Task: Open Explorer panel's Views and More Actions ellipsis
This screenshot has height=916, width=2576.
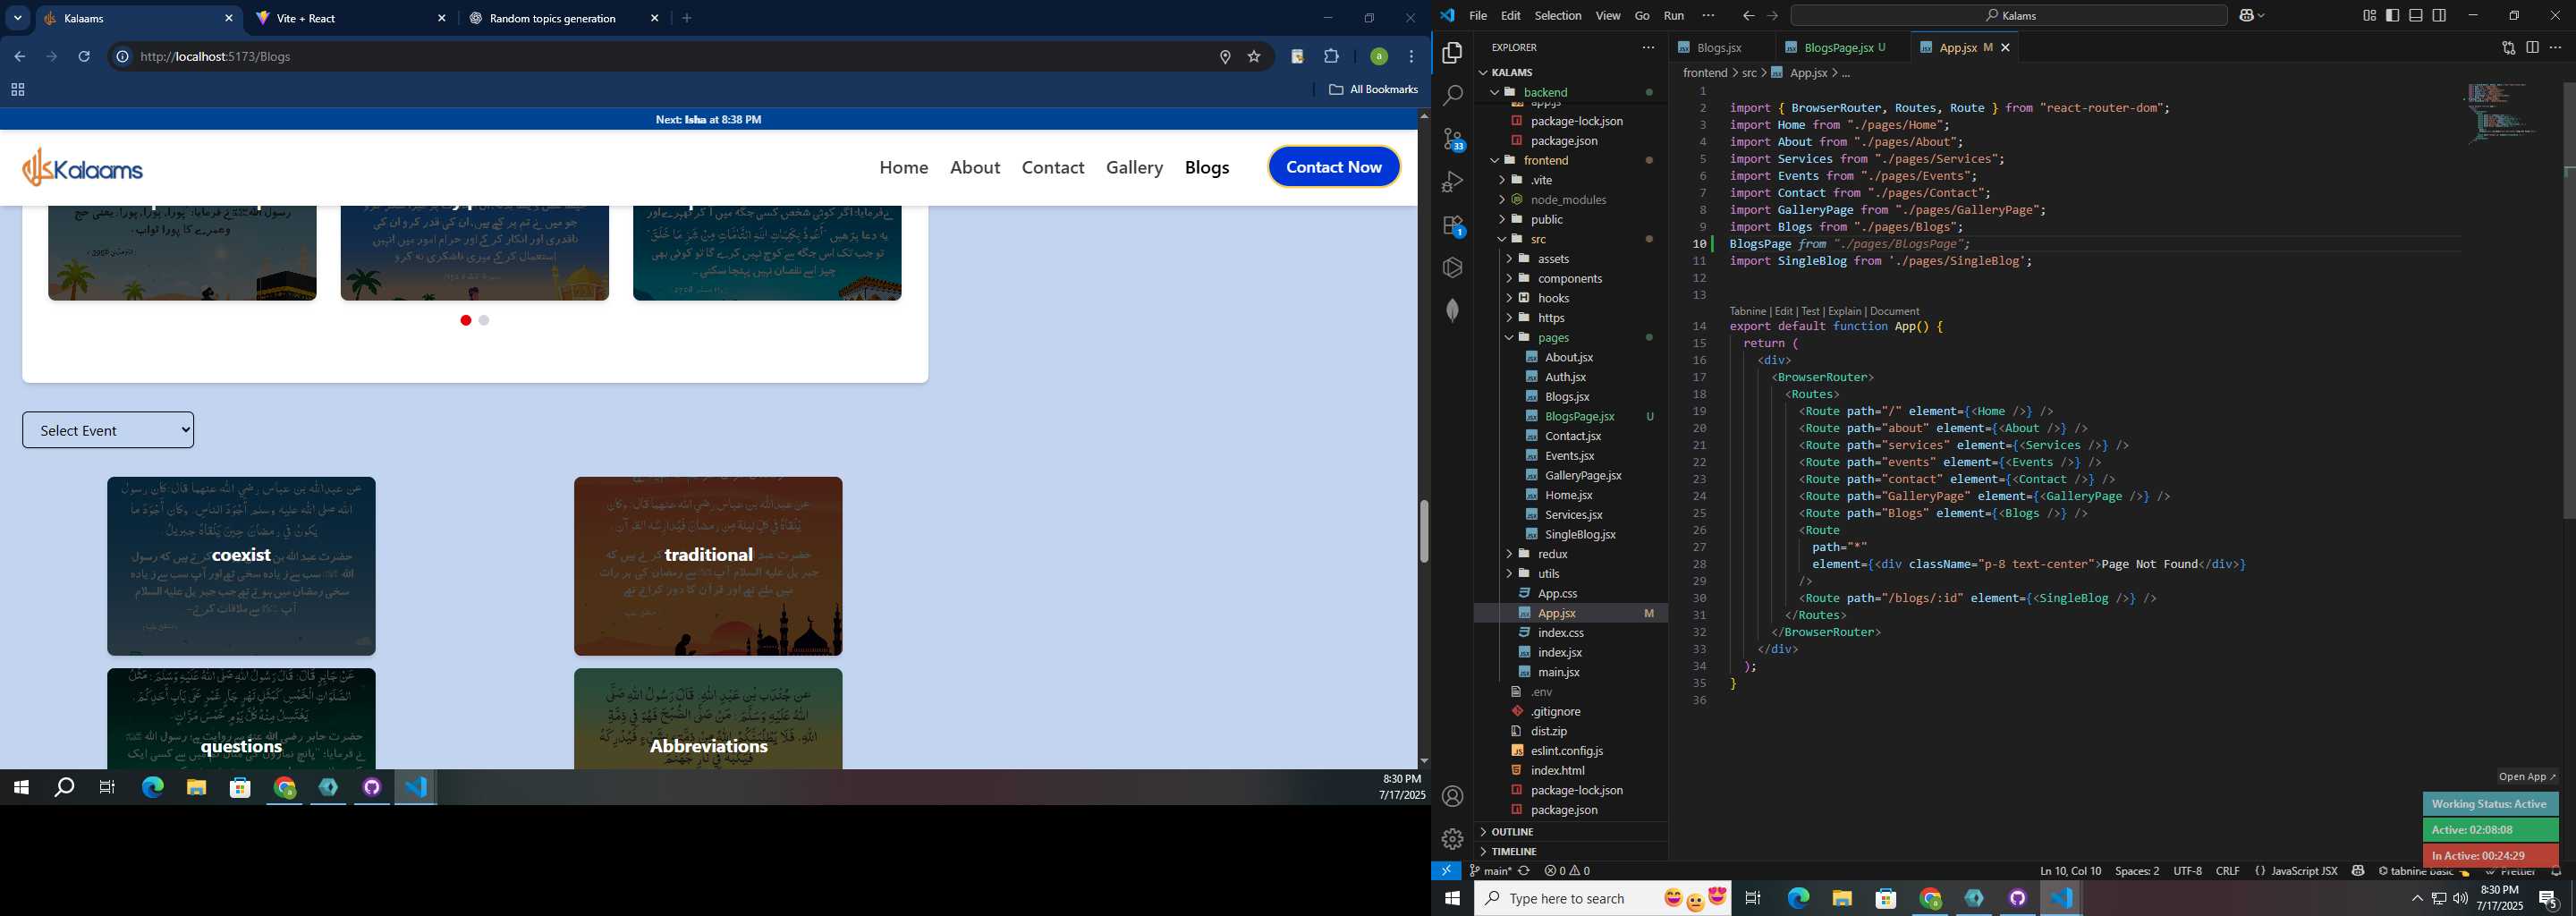Action: tap(1648, 47)
